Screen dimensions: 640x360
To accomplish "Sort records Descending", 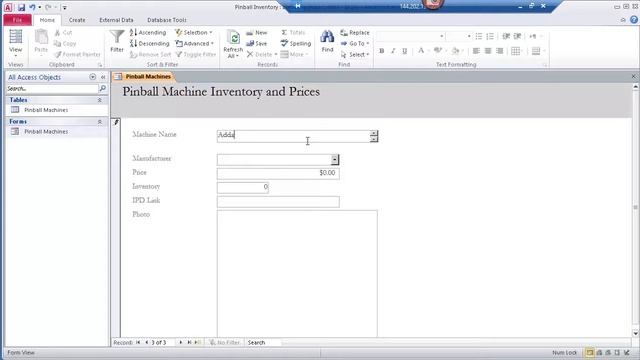I will pos(149,43).
